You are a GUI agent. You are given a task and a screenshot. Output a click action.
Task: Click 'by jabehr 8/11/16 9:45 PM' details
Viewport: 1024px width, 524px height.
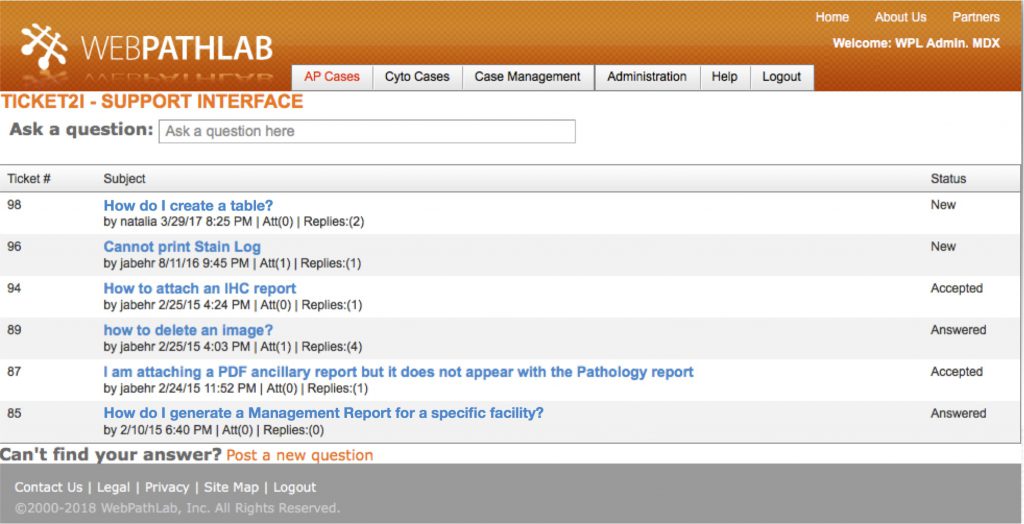[x=176, y=264]
